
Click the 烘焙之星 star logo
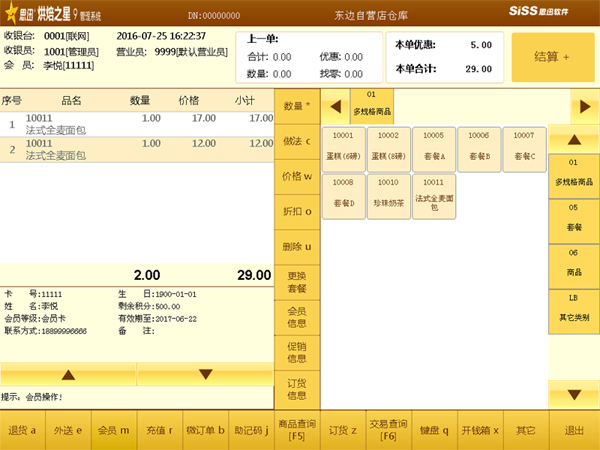click(x=11, y=13)
